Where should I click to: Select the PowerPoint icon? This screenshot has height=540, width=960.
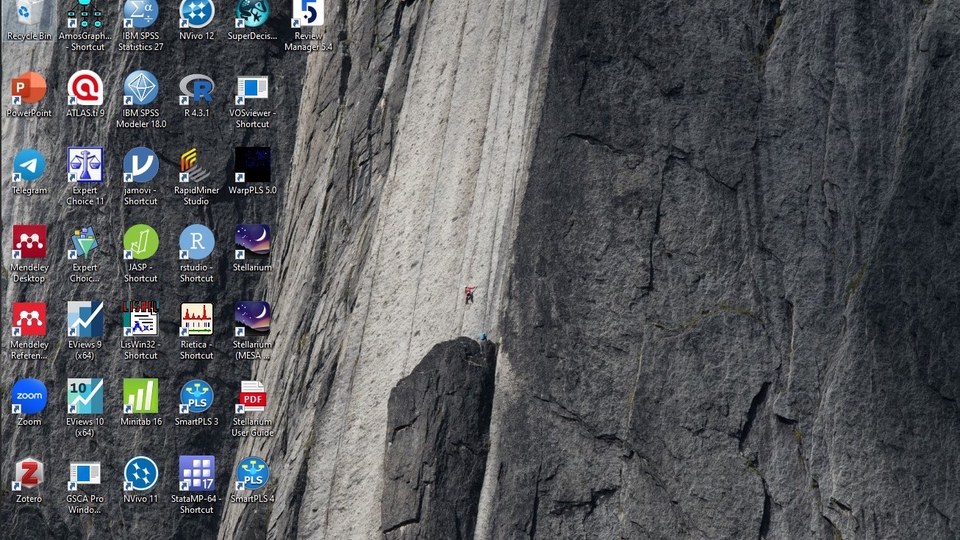pos(29,95)
